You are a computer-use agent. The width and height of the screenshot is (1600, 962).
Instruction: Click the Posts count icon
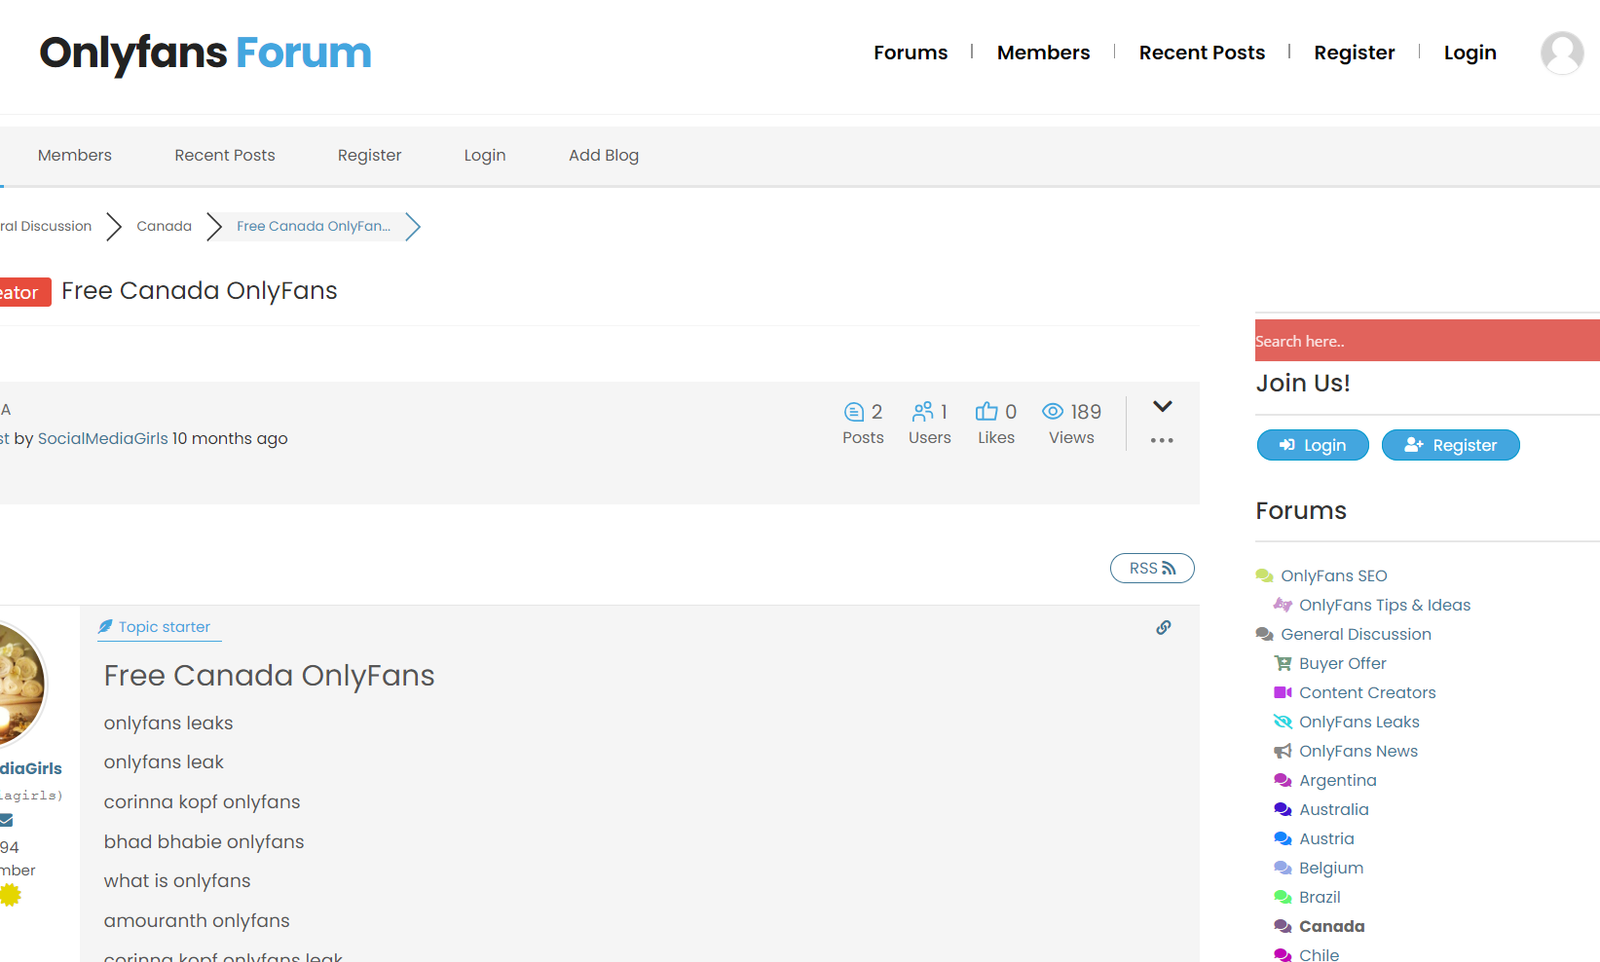point(853,412)
